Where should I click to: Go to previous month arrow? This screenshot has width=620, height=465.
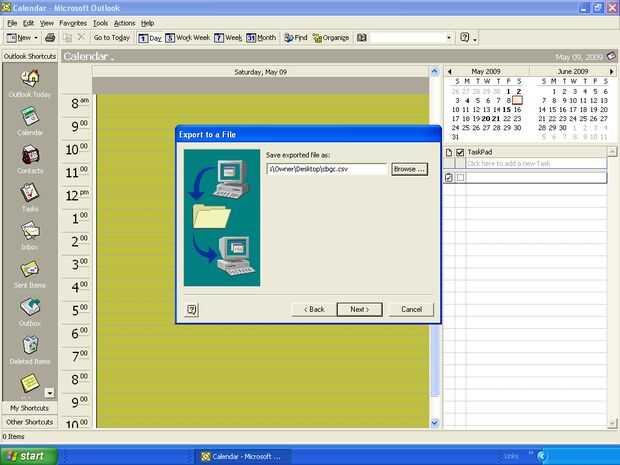449,72
